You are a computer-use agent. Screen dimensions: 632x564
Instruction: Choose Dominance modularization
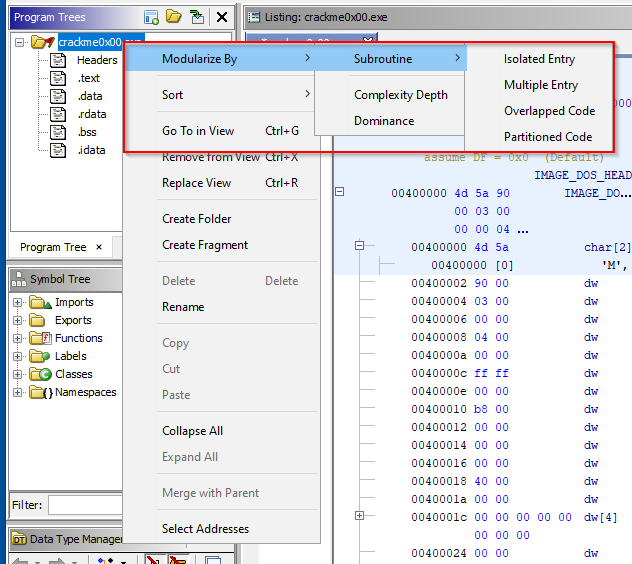click(x=390, y=121)
